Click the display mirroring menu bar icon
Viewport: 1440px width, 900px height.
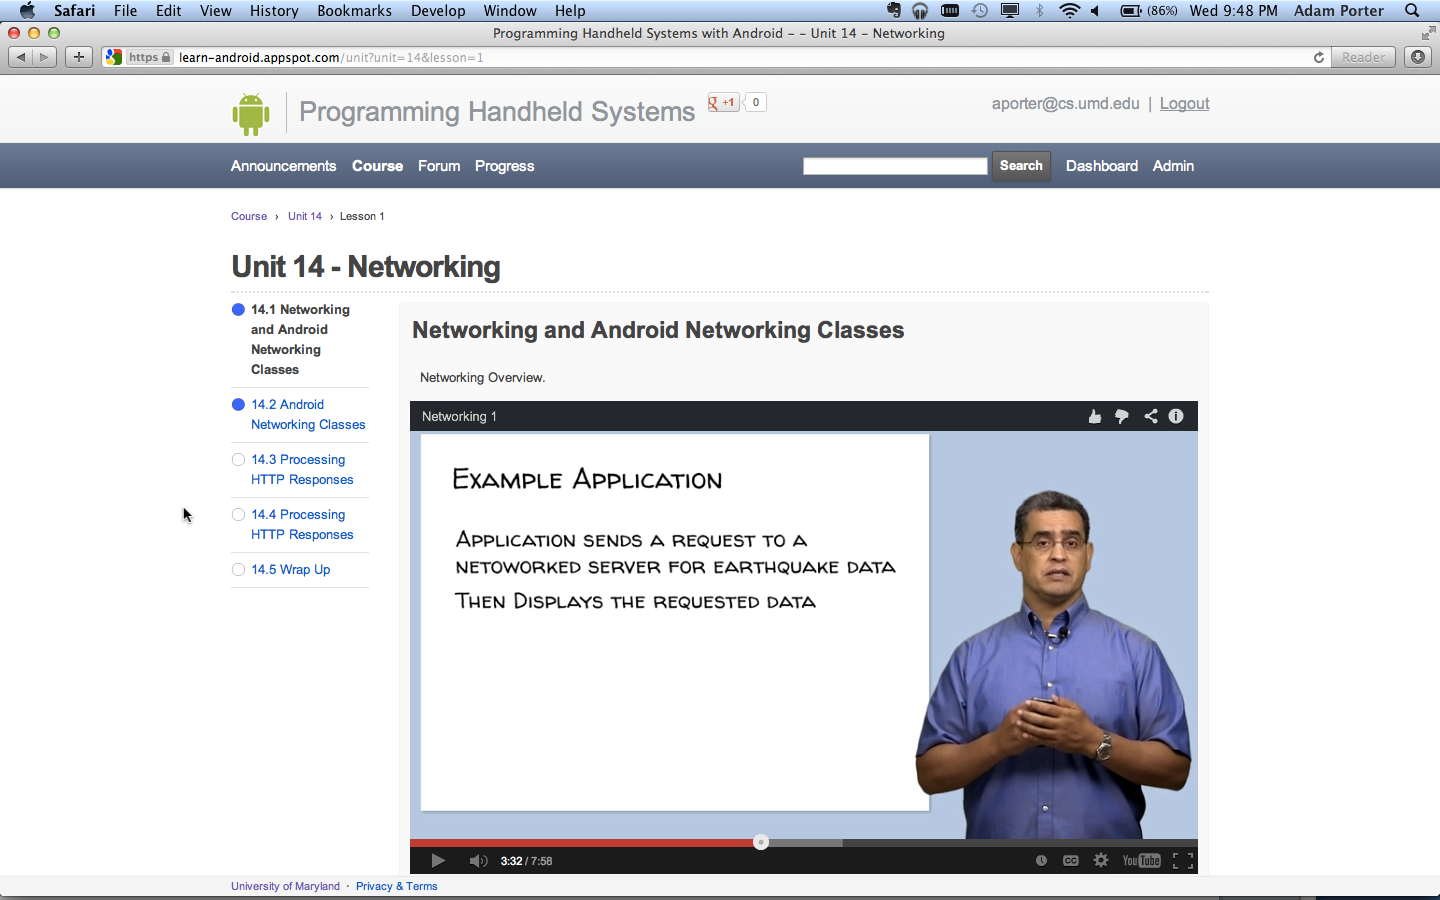(x=1010, y=11)
